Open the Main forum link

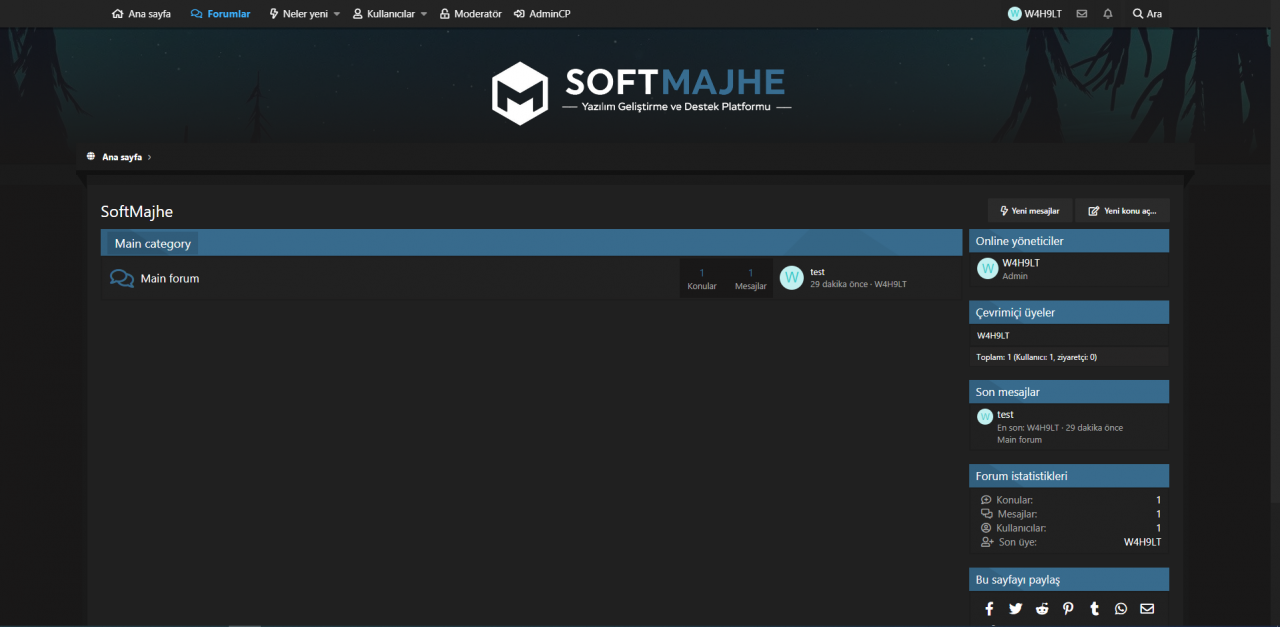click(x=170, y=279)
